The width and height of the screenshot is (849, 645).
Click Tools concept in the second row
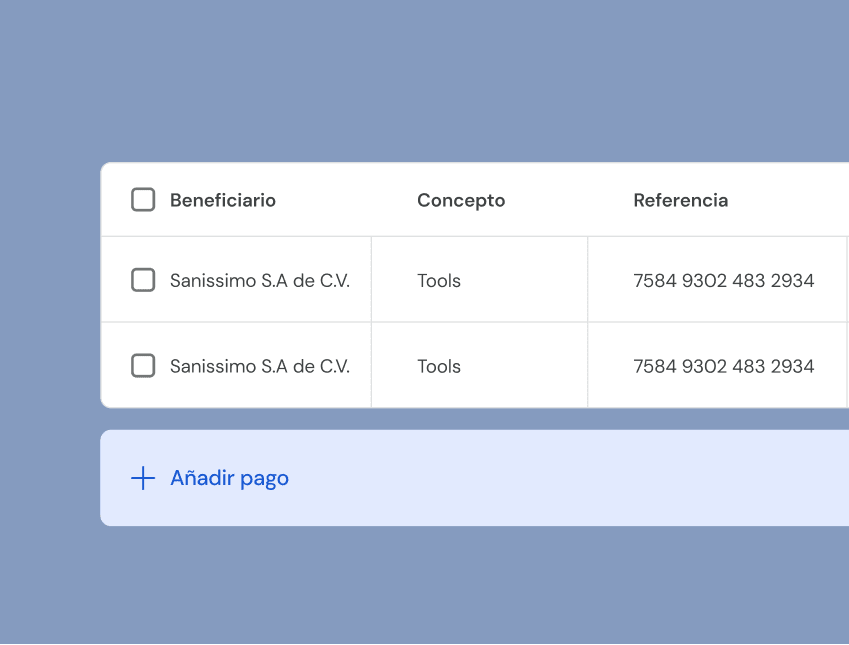click(439, 366)
